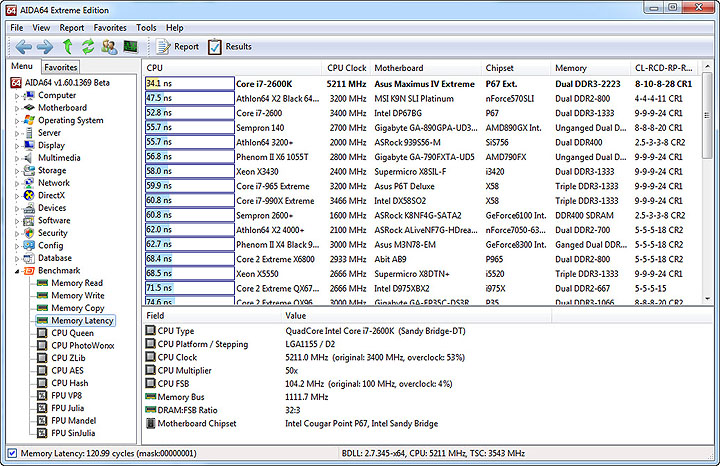Click the Forward navigation arrow
The image size is (720, 466).
click(45, 46)
